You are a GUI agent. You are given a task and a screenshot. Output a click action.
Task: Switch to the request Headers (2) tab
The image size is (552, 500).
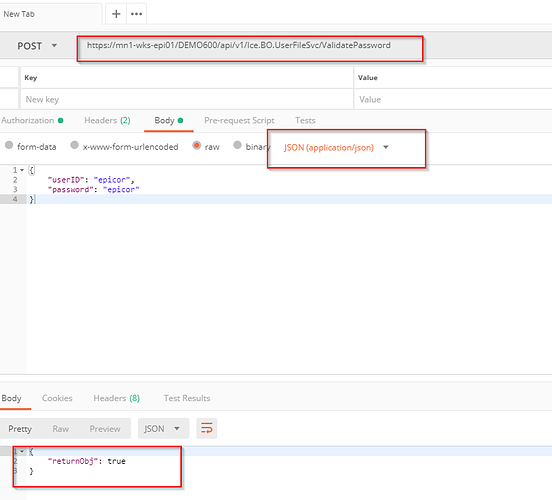(107, 120)
